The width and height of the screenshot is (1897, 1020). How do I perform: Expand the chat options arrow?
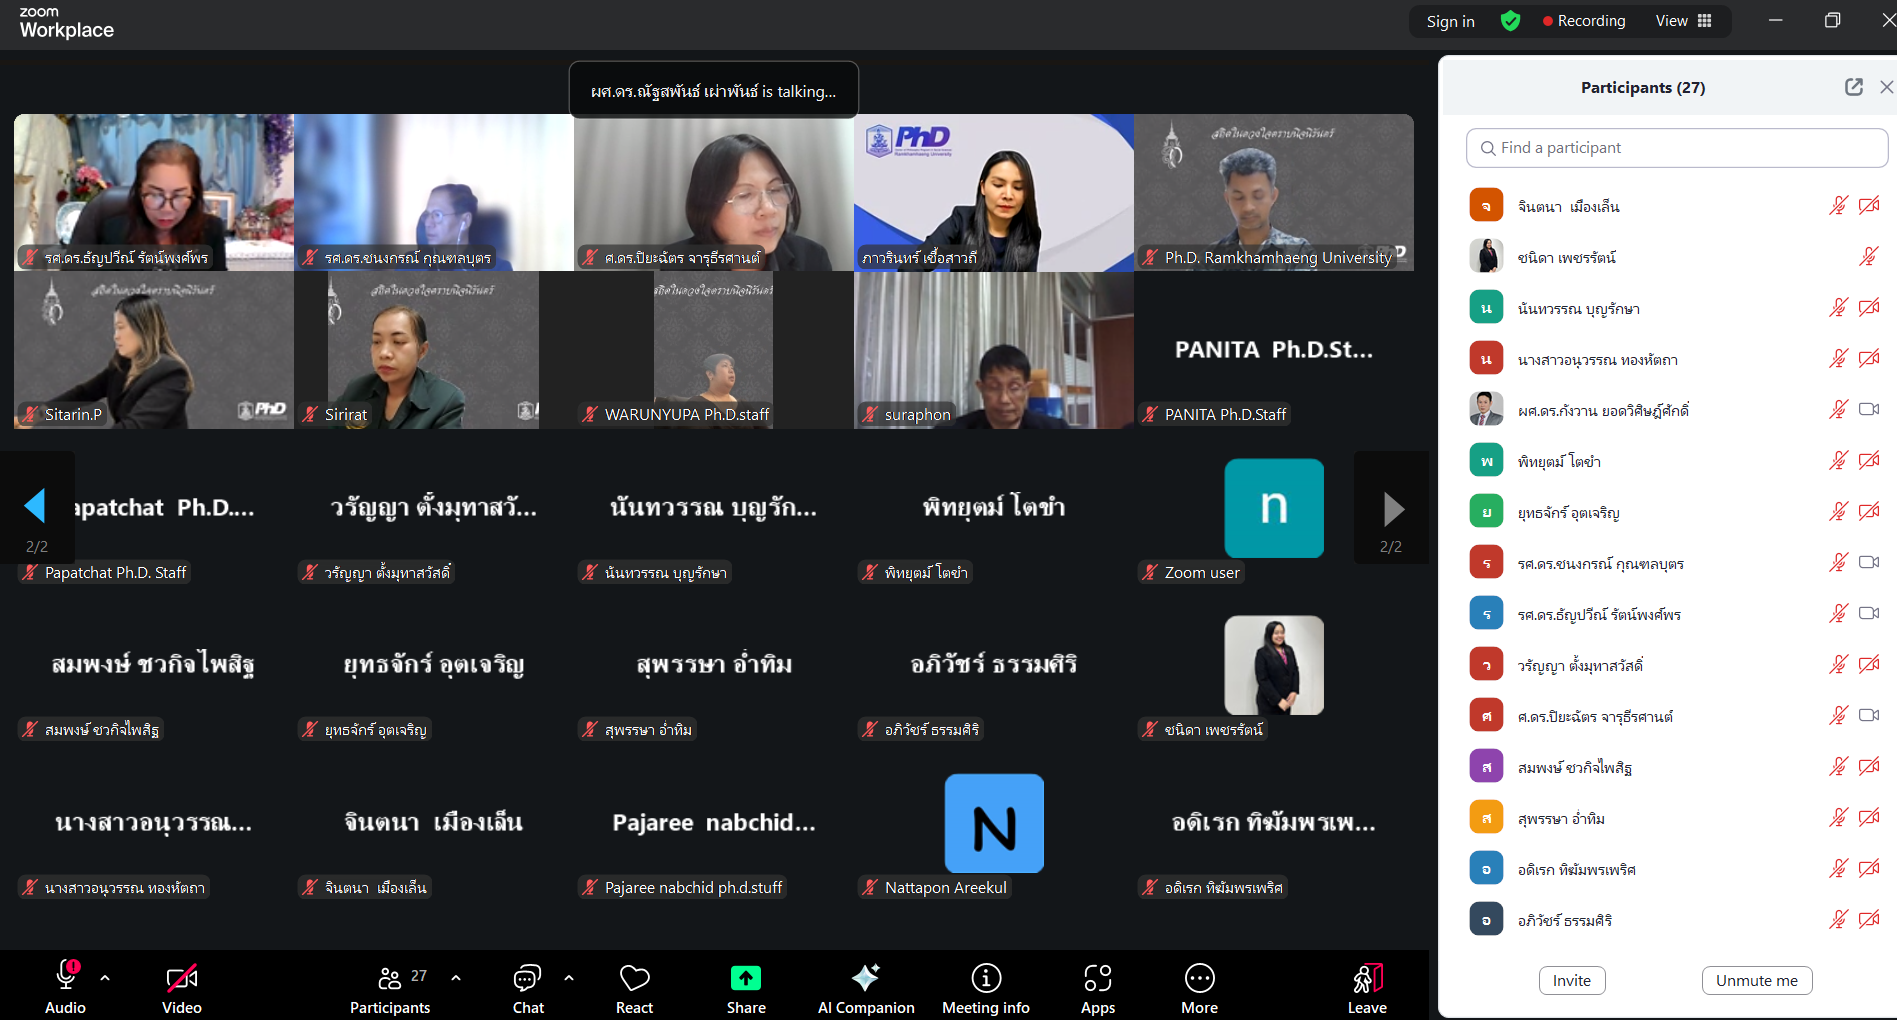click(569, 978)
